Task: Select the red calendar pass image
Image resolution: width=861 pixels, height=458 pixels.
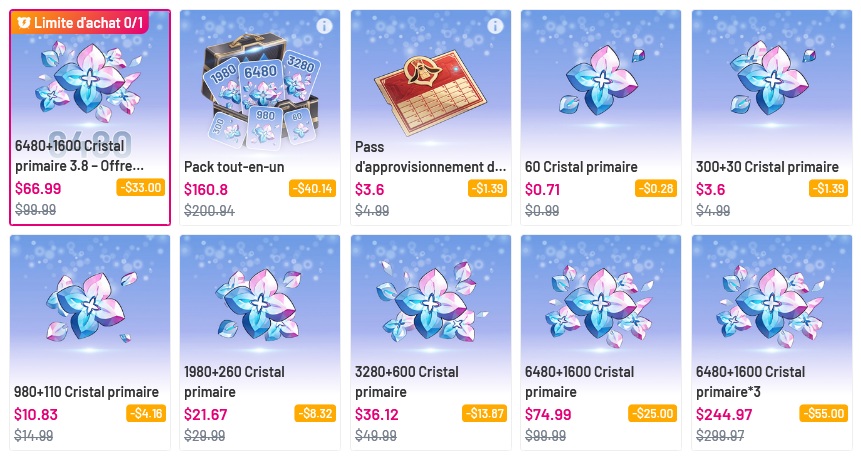Action: point(430,93)
